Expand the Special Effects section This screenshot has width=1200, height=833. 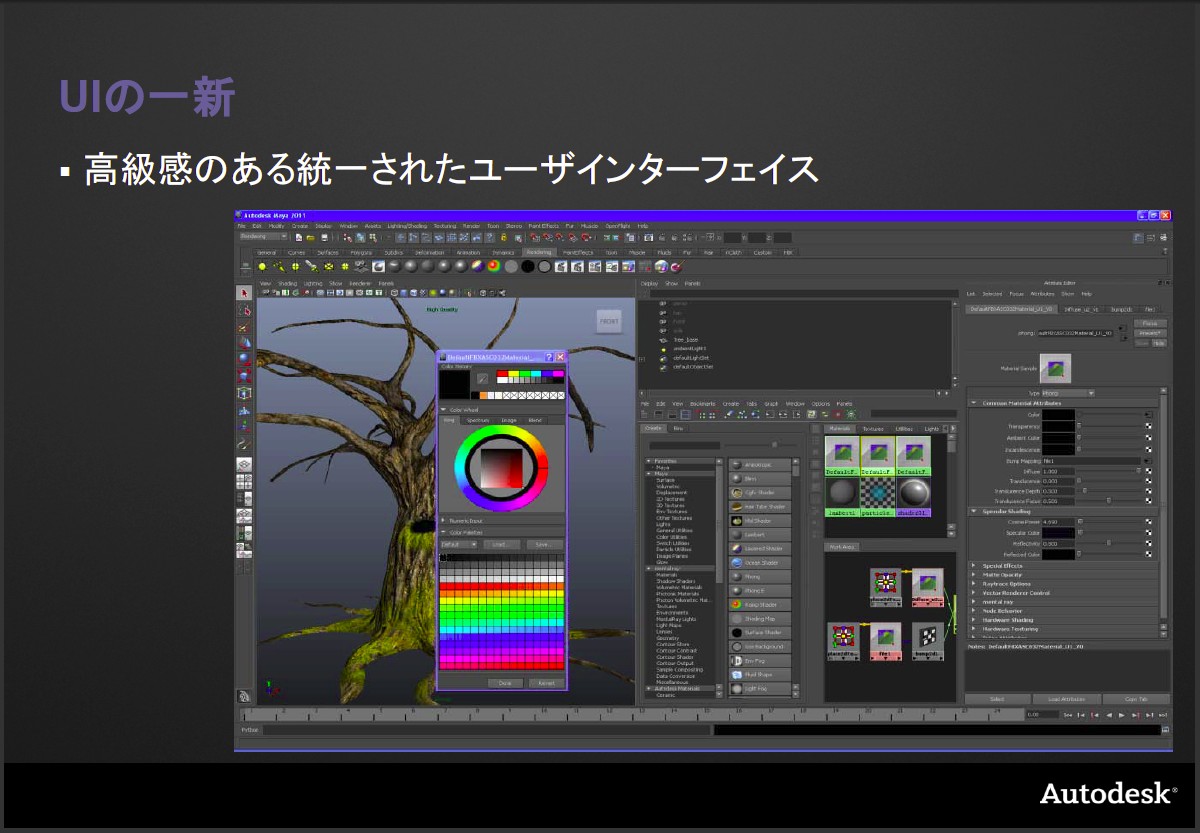974,566
